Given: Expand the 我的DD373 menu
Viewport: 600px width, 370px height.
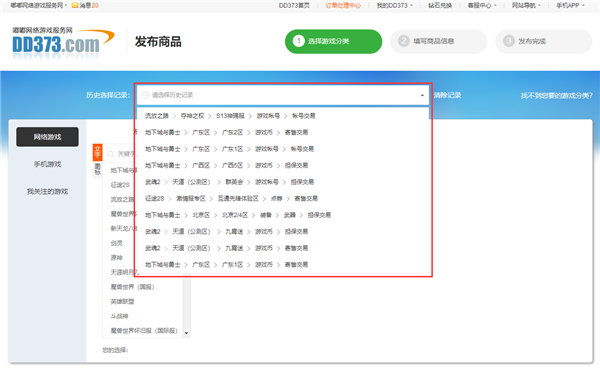Looking at the screenshot, I should click(x=395, y=5).
